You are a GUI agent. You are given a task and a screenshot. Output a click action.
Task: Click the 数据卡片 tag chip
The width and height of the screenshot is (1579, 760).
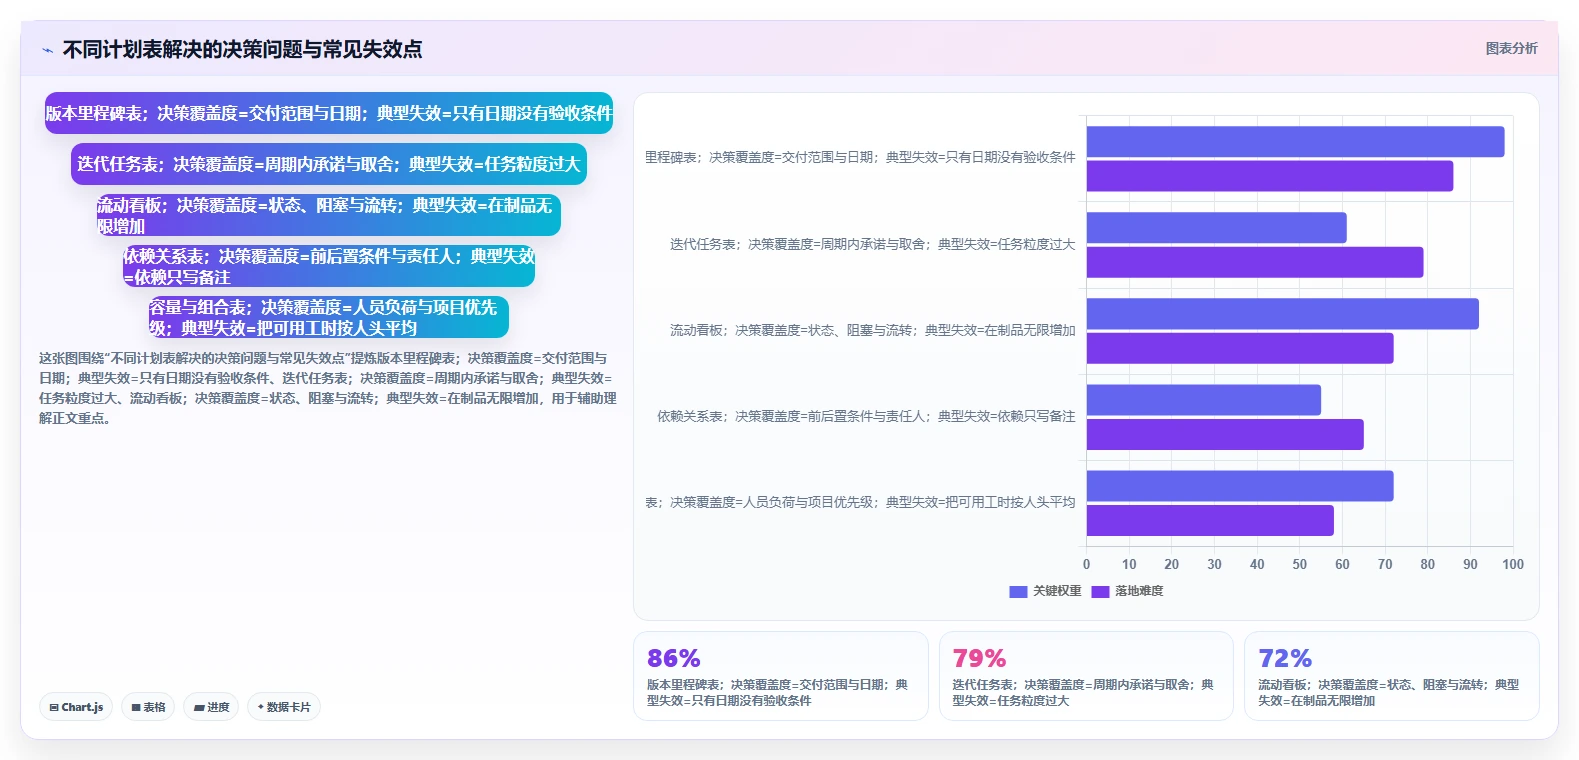pos(284,707)
